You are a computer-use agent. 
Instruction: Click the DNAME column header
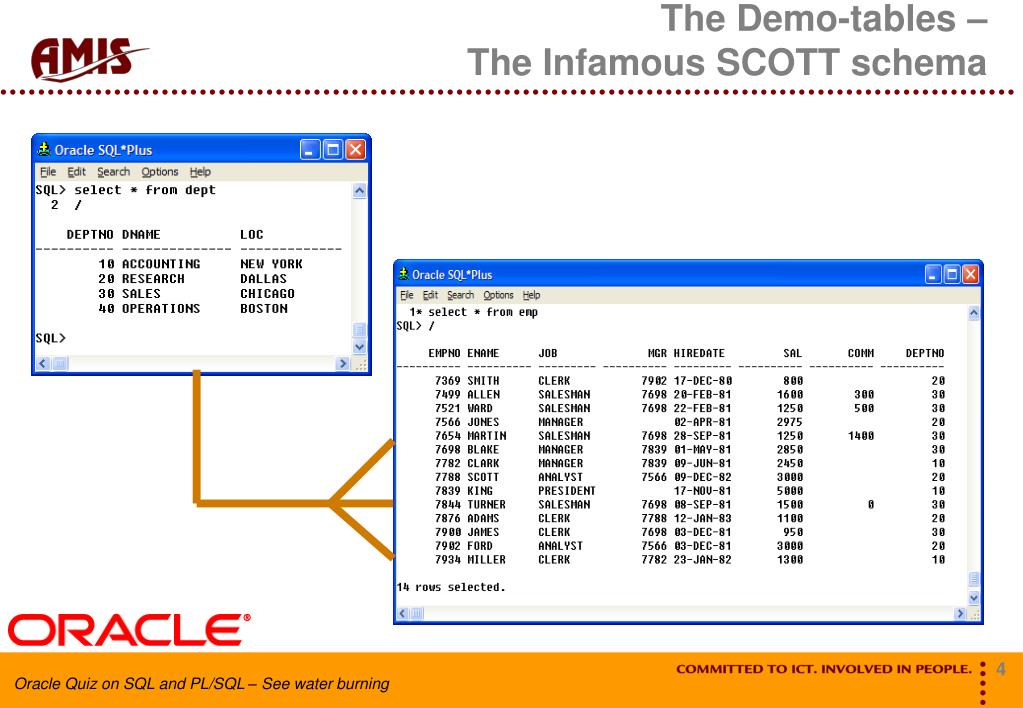pyautogui.click(x=141, y=234)
